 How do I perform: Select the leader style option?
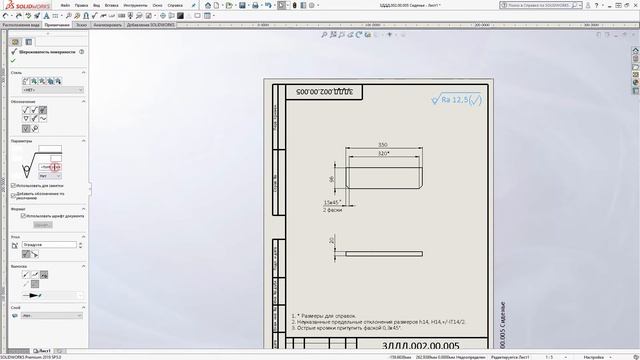click(x=26, y=274)
